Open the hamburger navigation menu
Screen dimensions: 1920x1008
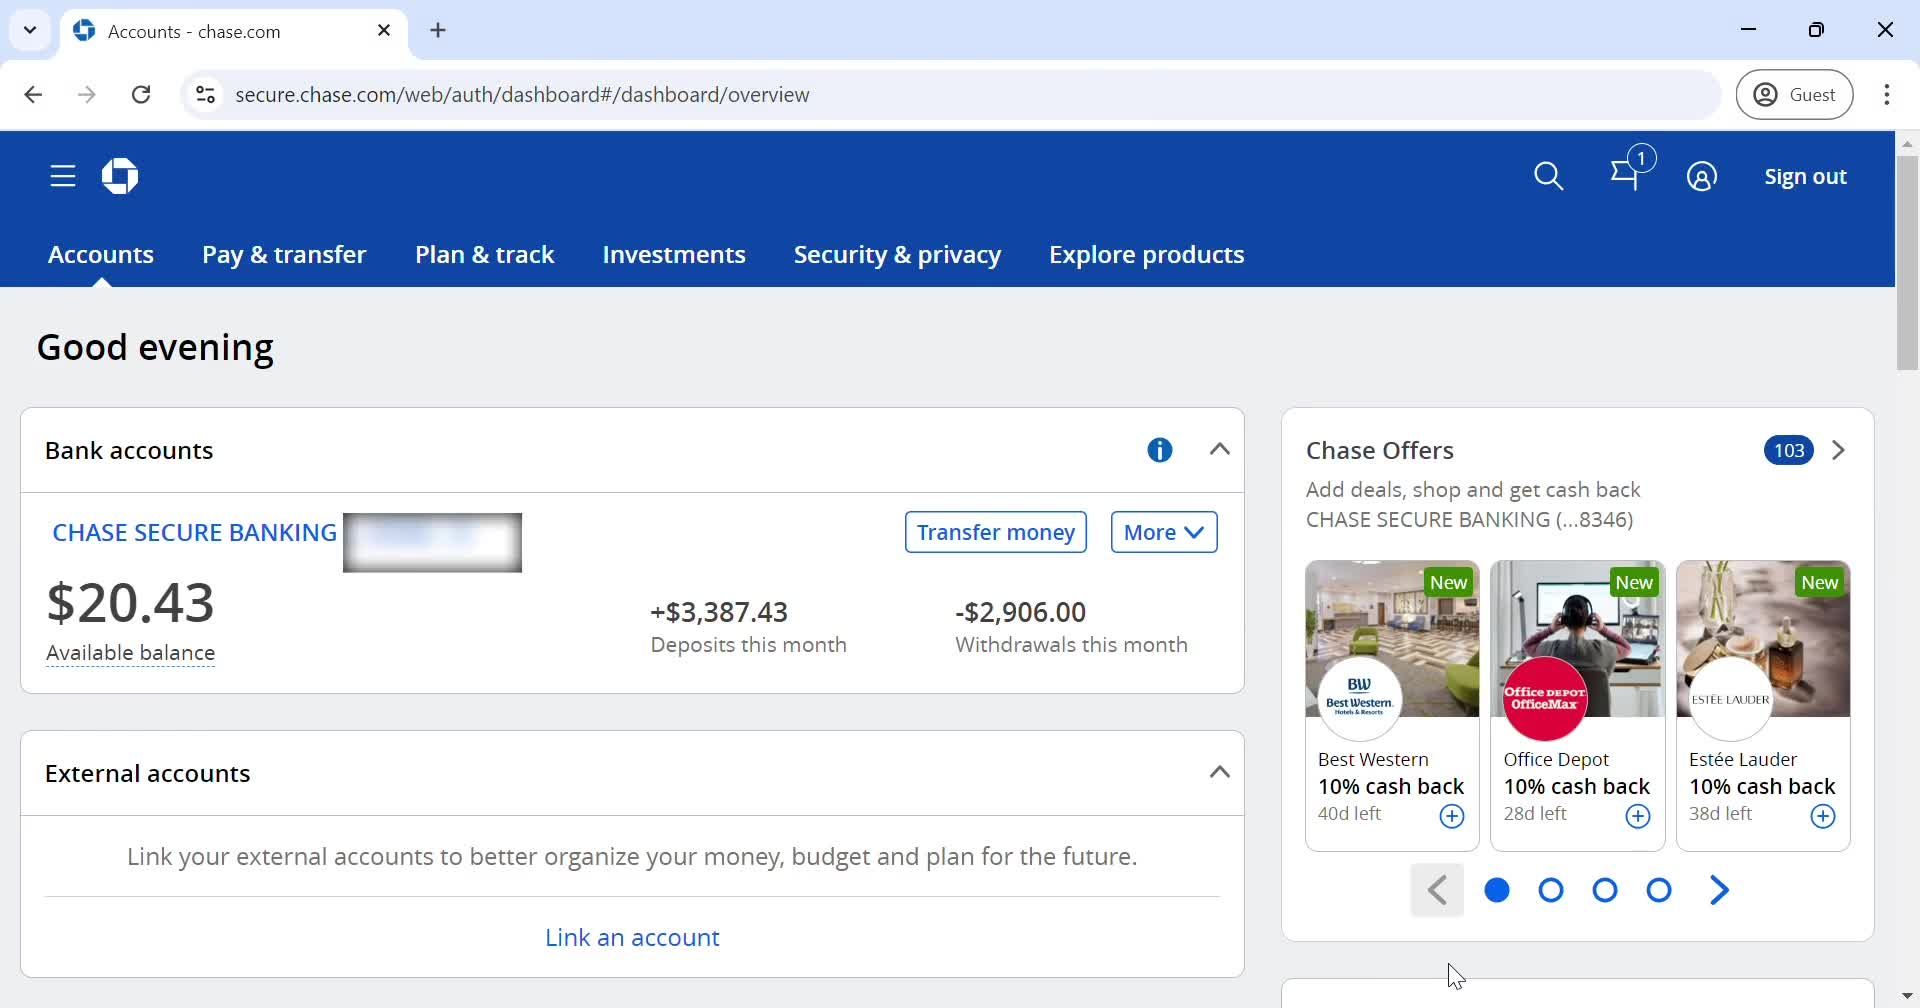click(63, 177)
